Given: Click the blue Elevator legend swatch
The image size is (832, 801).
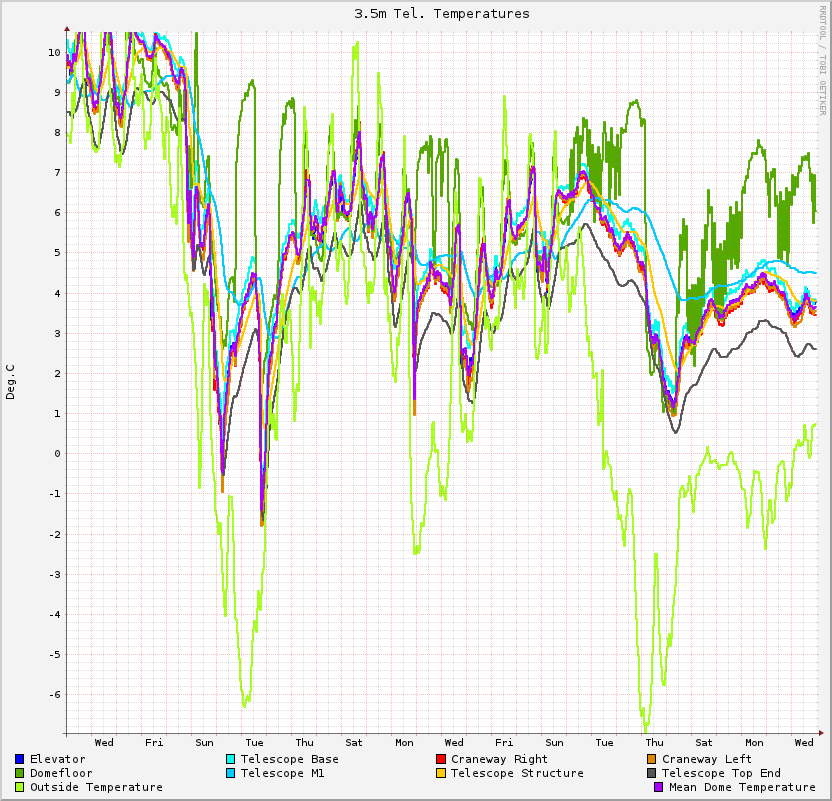Looking at the screenshot, I should (20, 759).
